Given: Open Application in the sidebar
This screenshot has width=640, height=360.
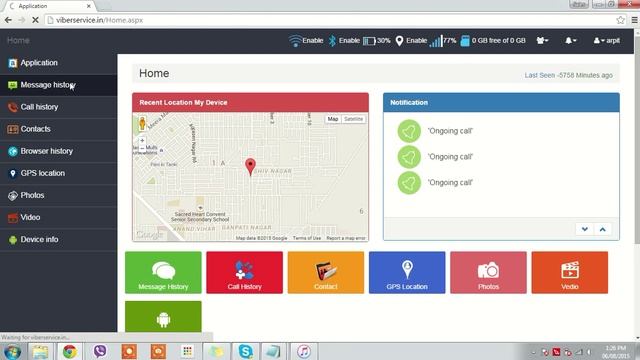Looking at the screenshot, I should [x=58, y=63].
